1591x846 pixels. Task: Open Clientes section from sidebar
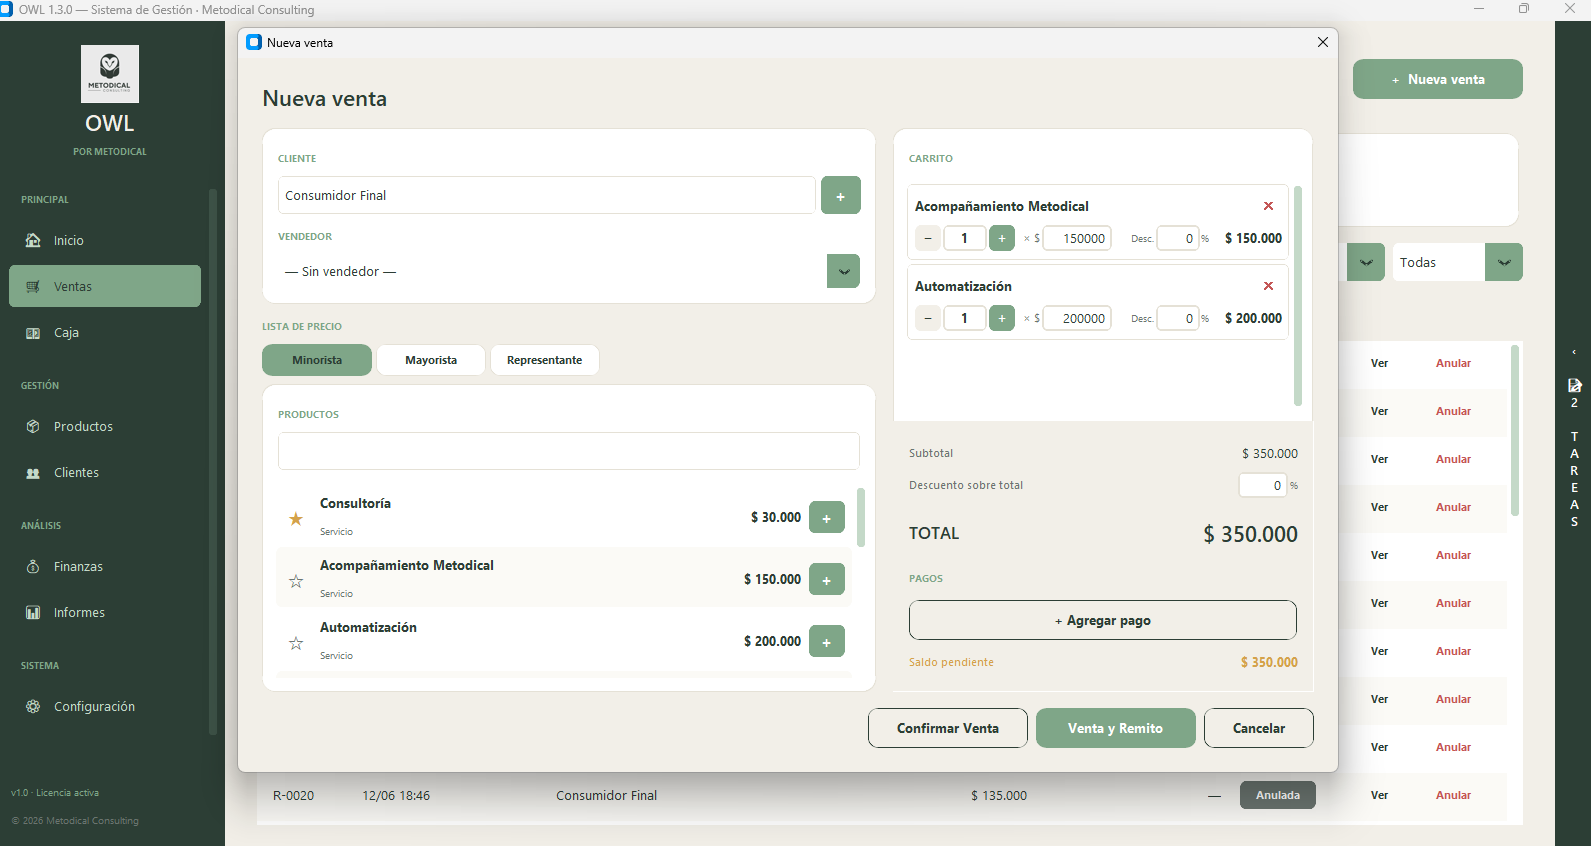click(x=105, y=472)
